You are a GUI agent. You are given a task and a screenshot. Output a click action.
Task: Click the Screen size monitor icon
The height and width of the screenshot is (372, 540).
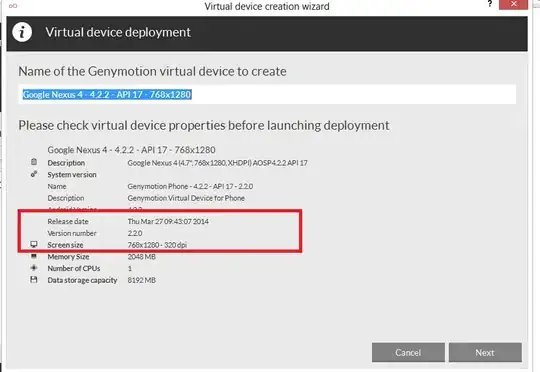34,244
